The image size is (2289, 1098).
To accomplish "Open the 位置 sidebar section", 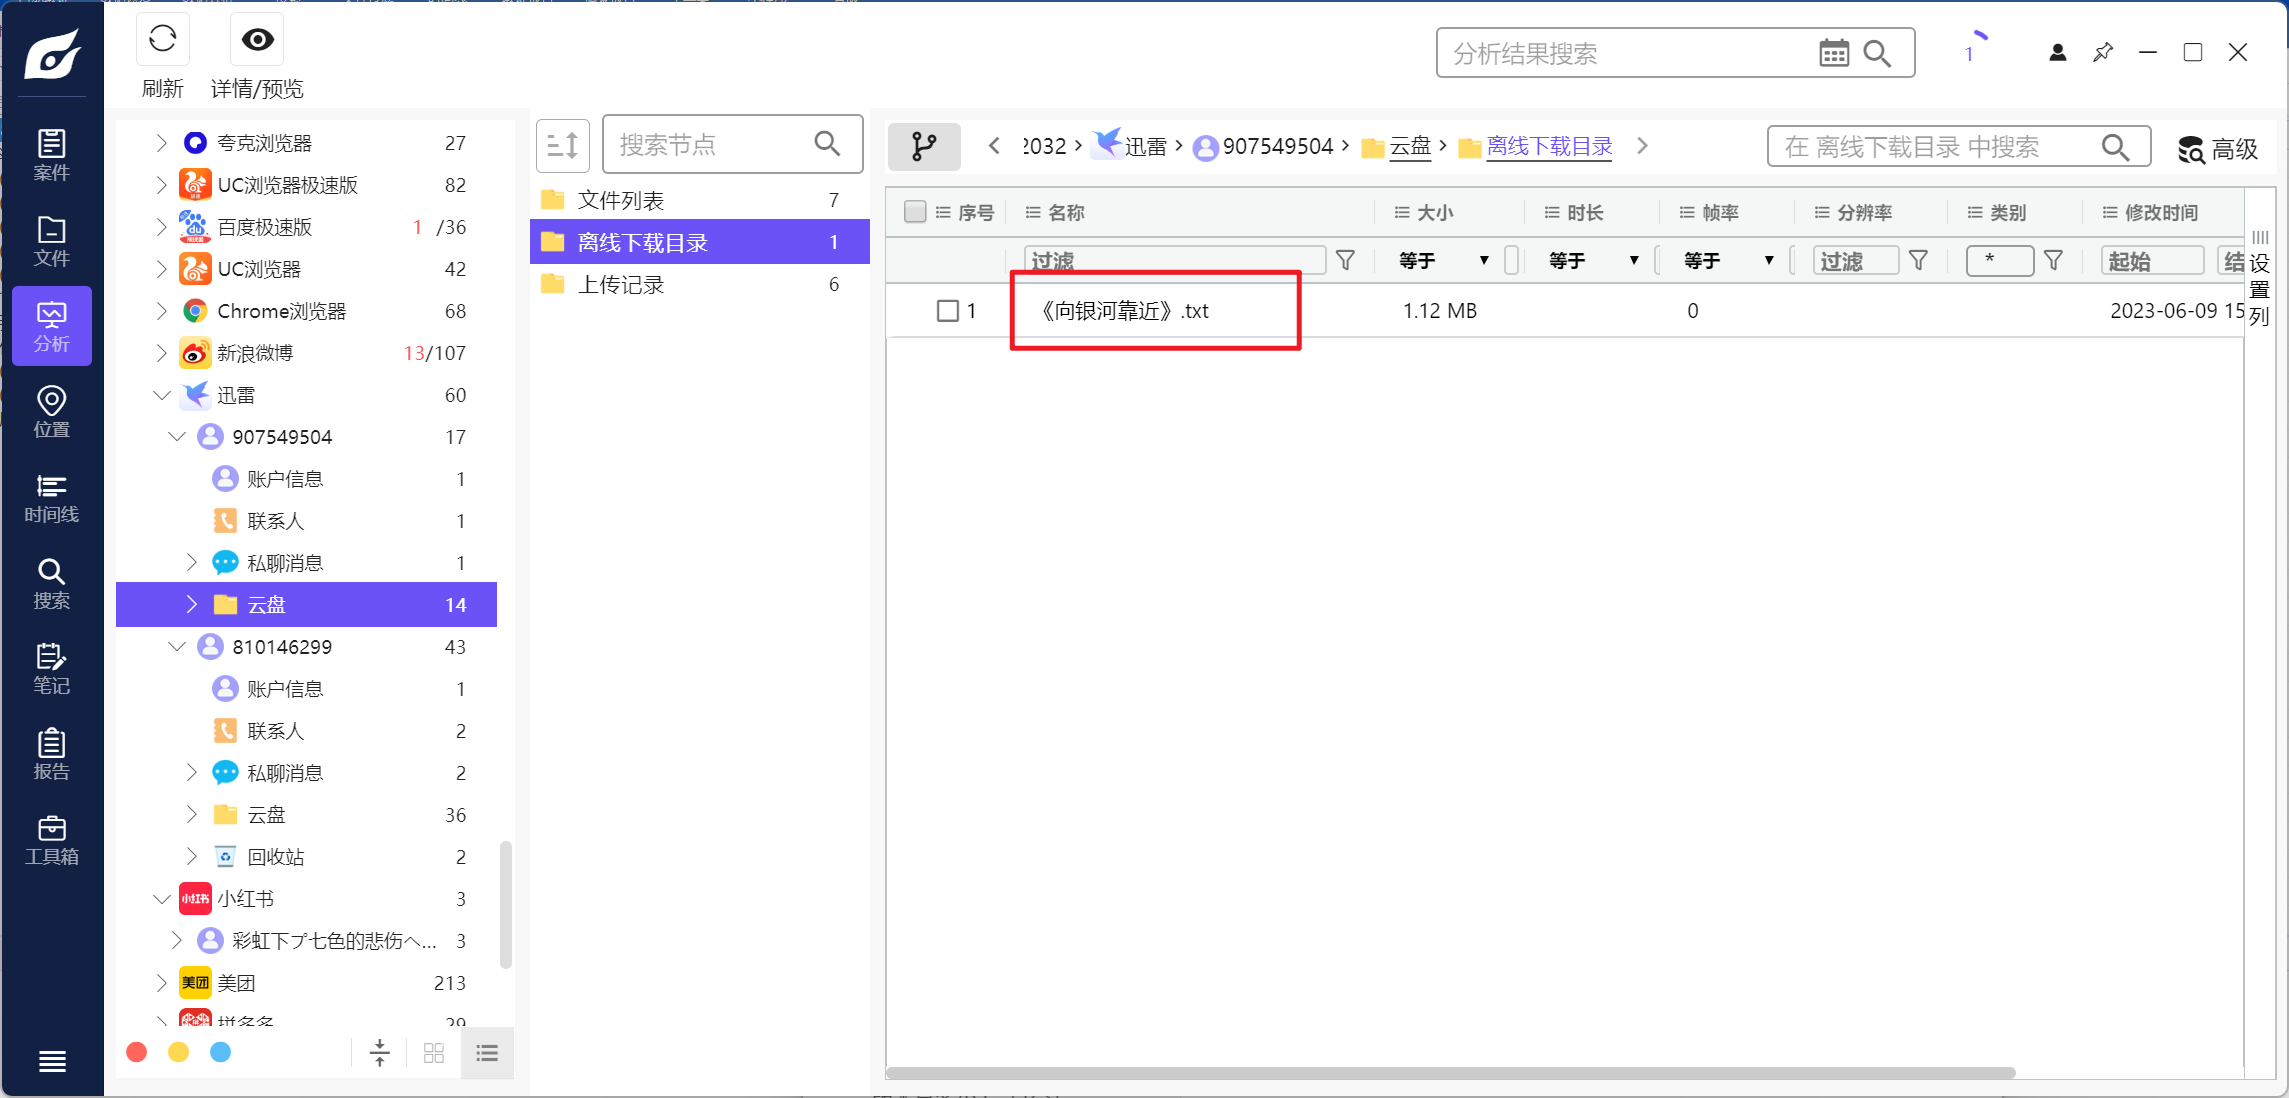I will click(51, 412).
